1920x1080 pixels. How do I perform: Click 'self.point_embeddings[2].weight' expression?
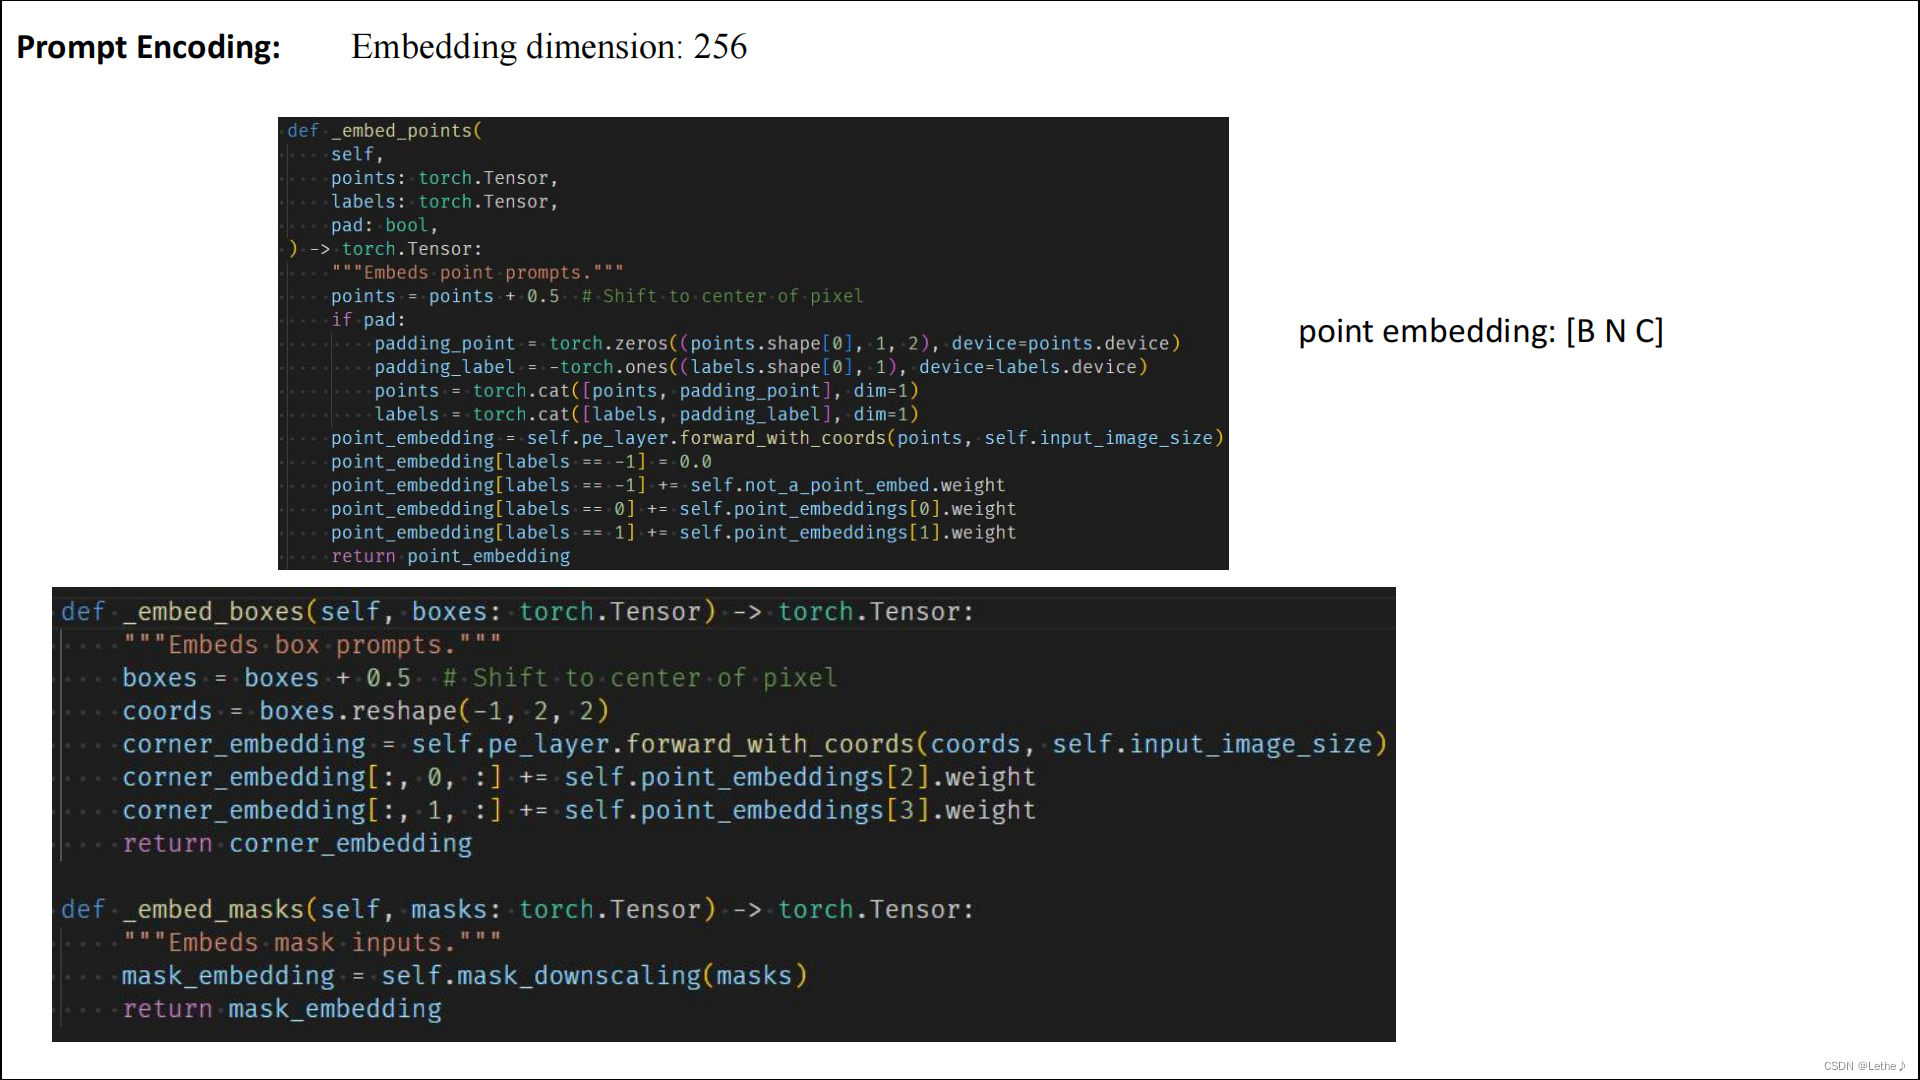point(799,778)
